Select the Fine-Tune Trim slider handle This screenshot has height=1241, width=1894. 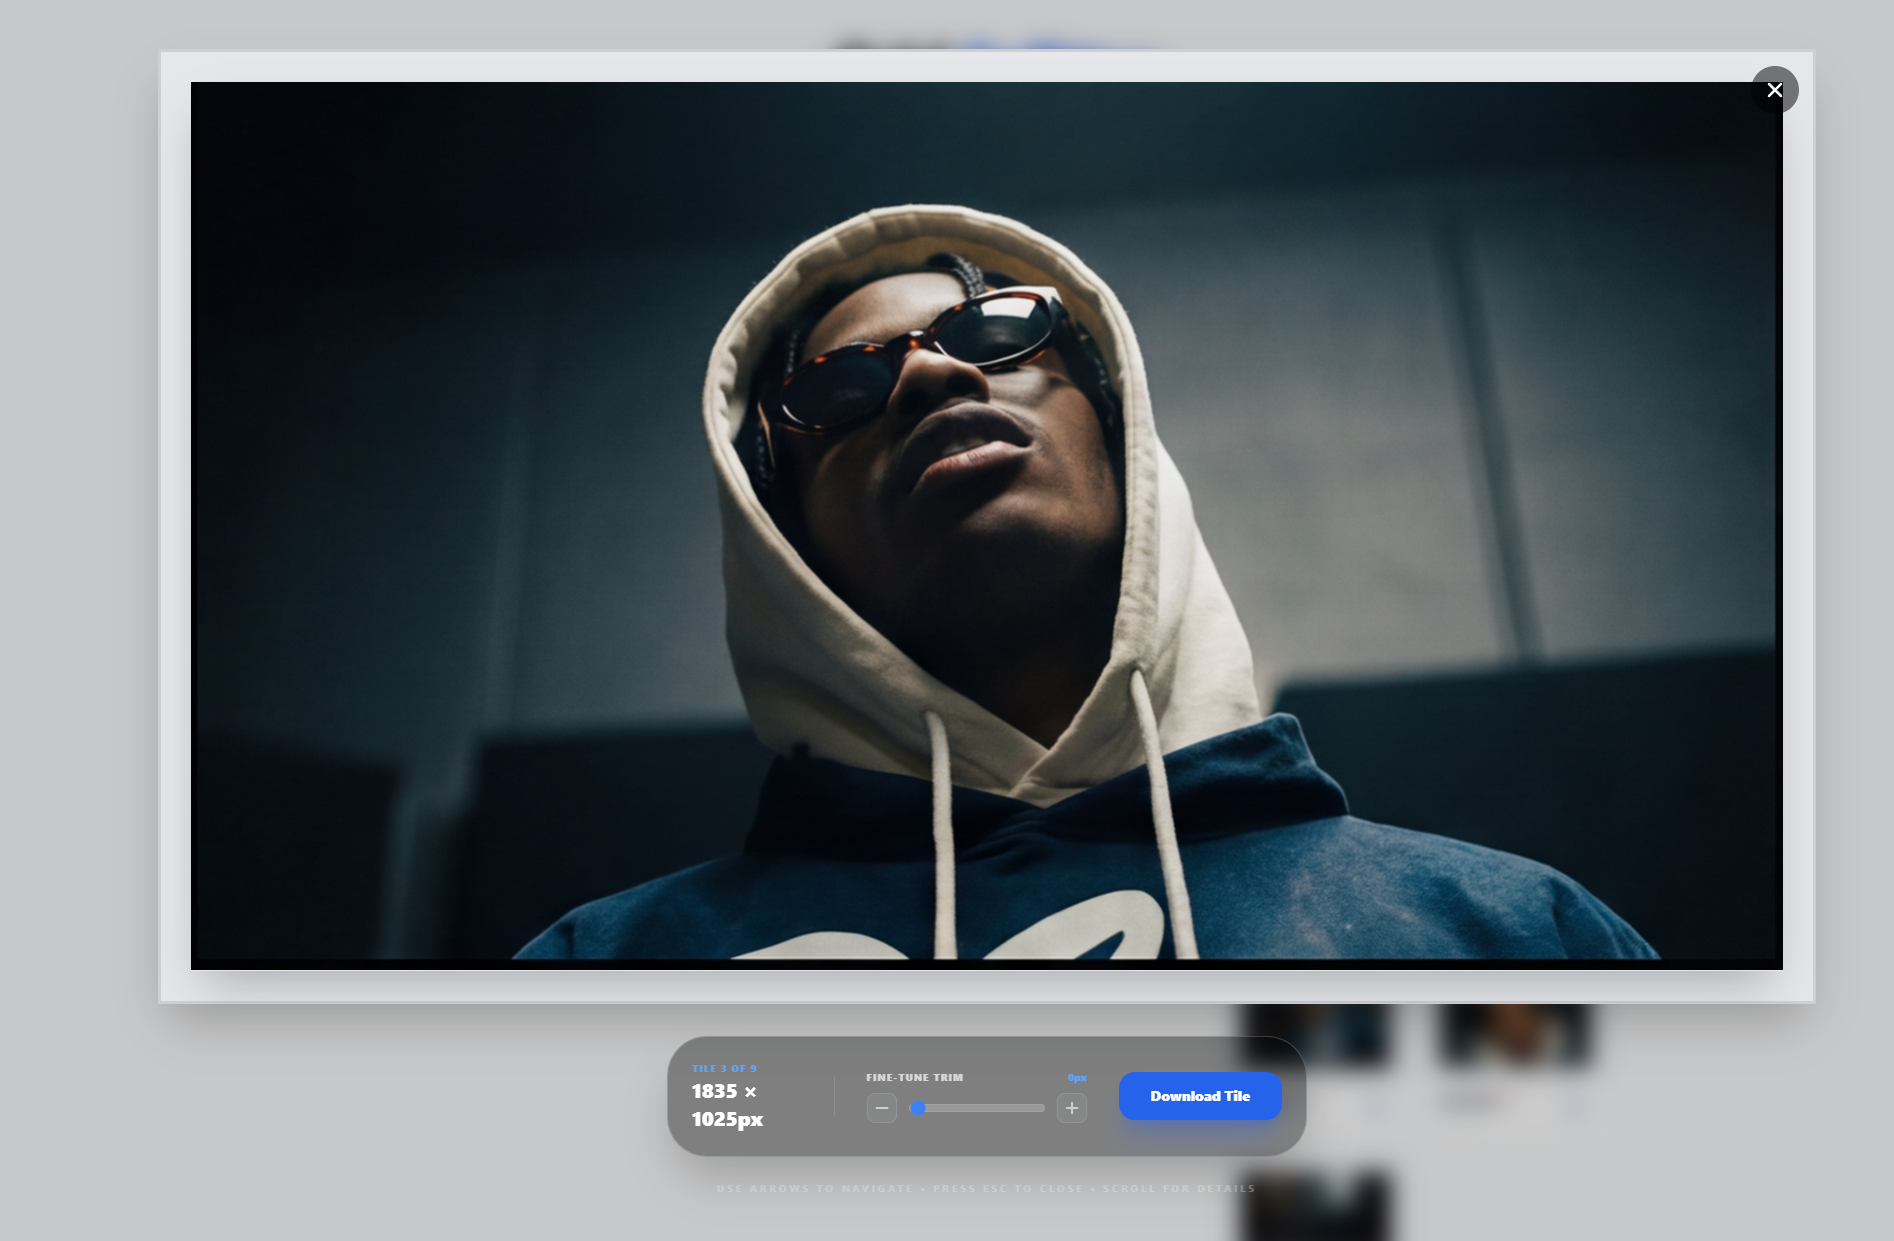coord(919,1108)
